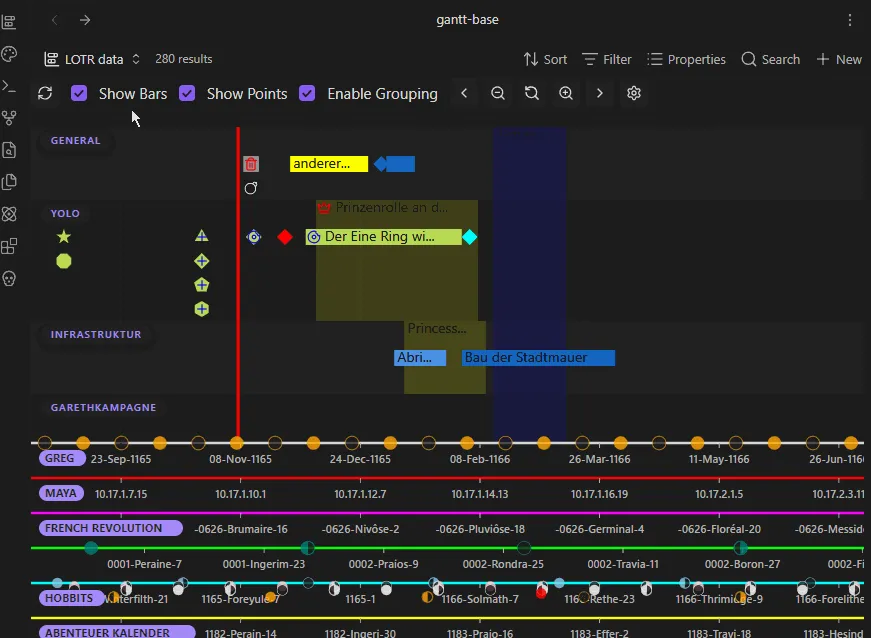871x638 pixels.
Task: Open Search in the base
Action: coord(771,59)
